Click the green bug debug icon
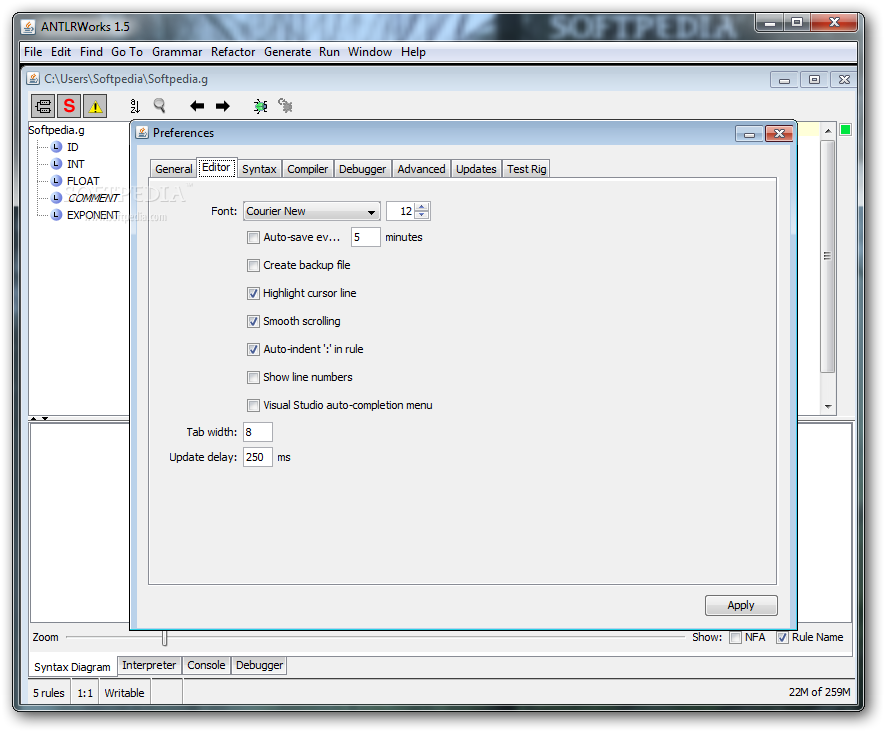This screenshot has width=885, height=732. tap(260, 106)
